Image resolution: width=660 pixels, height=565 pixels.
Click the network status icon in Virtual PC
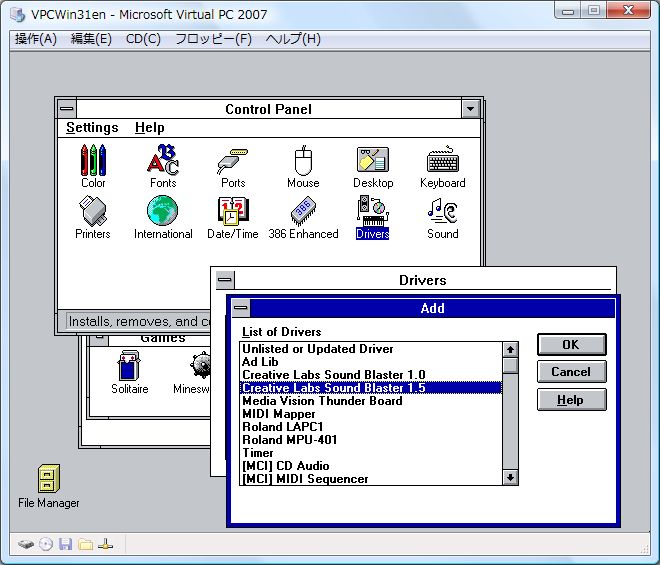105,544
